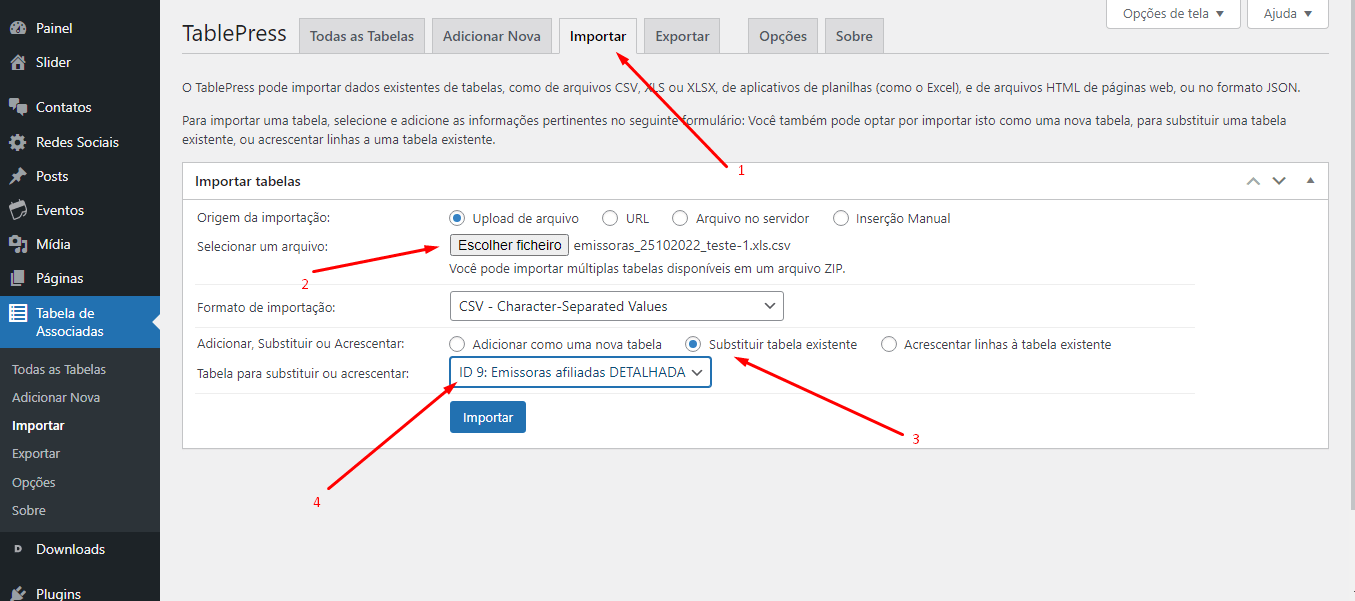
Task: Click the Painel dashboard icon
Action: 18,28
